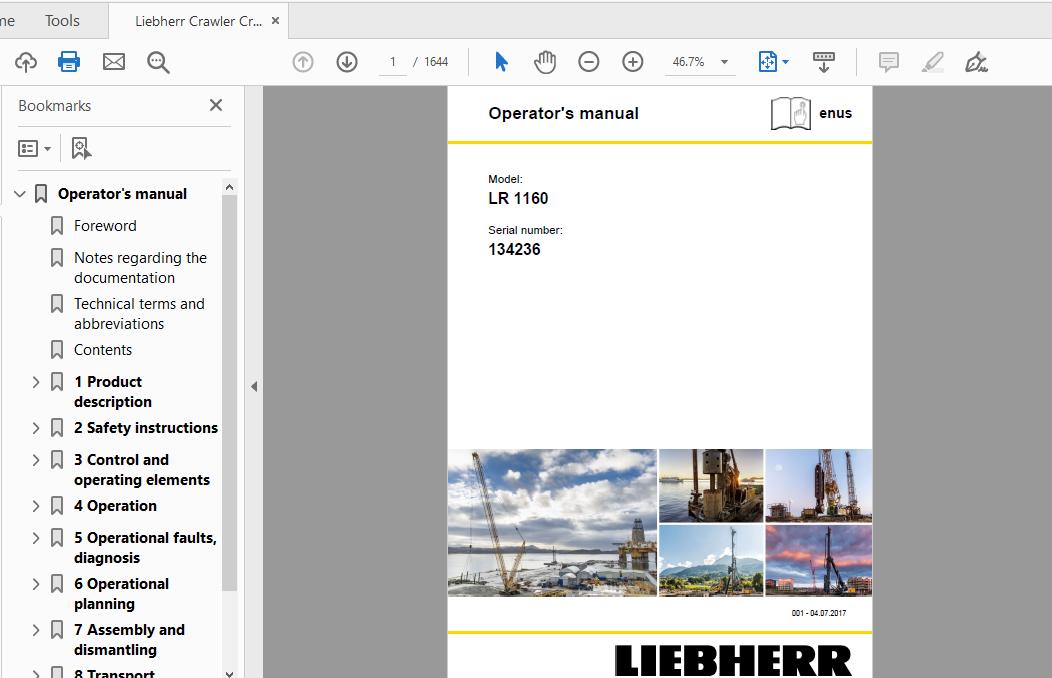The width and height of the screenshot is (1052, 678).
Task: Click the mountain landscape crane photo
Action: point(711,561)
